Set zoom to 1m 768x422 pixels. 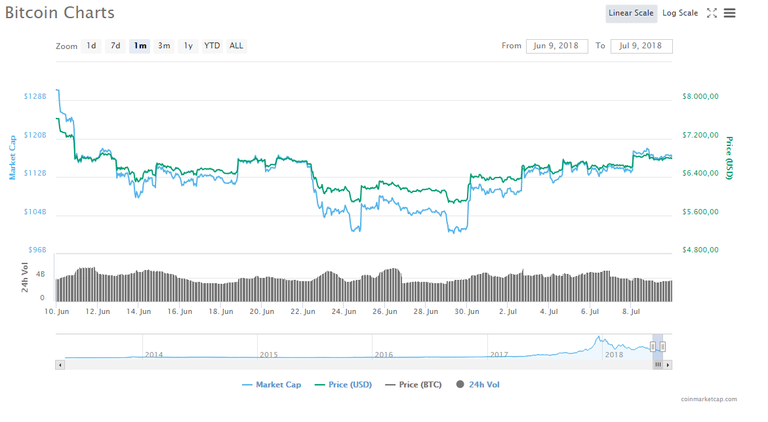pos(140,46)
